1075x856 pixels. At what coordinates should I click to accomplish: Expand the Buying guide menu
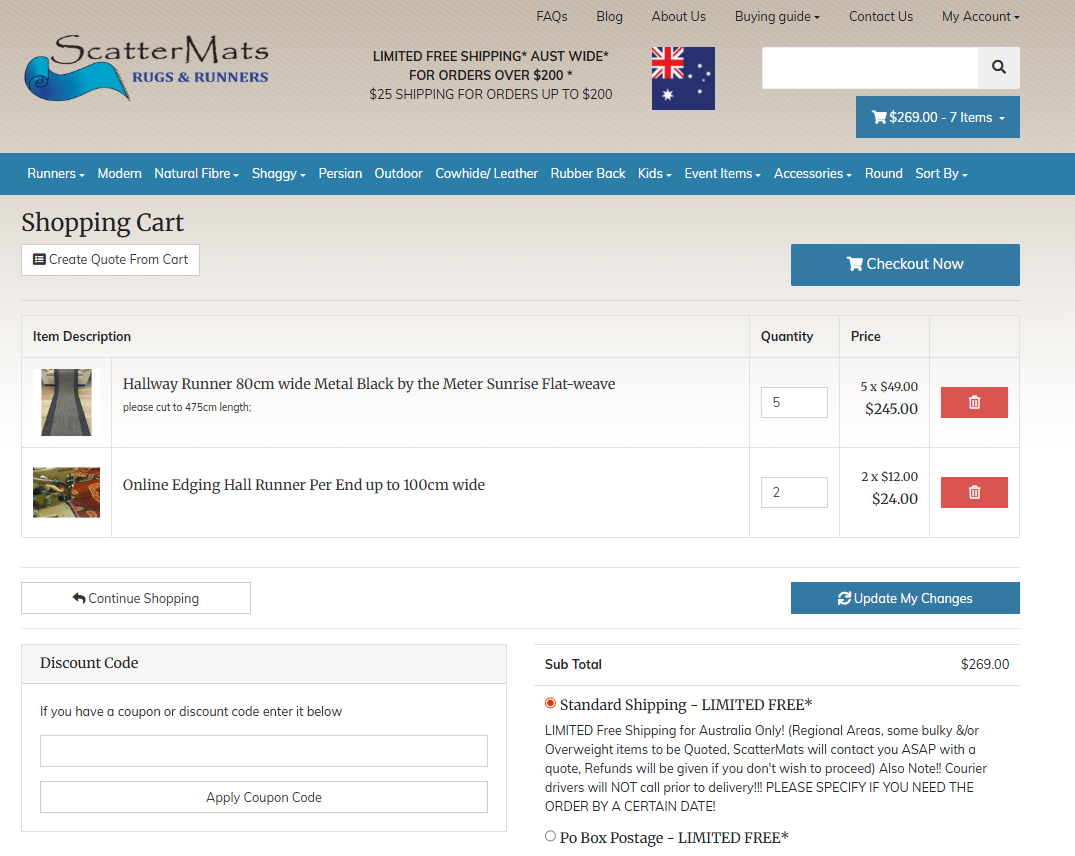pyautogui.click(x=777, y=16)
